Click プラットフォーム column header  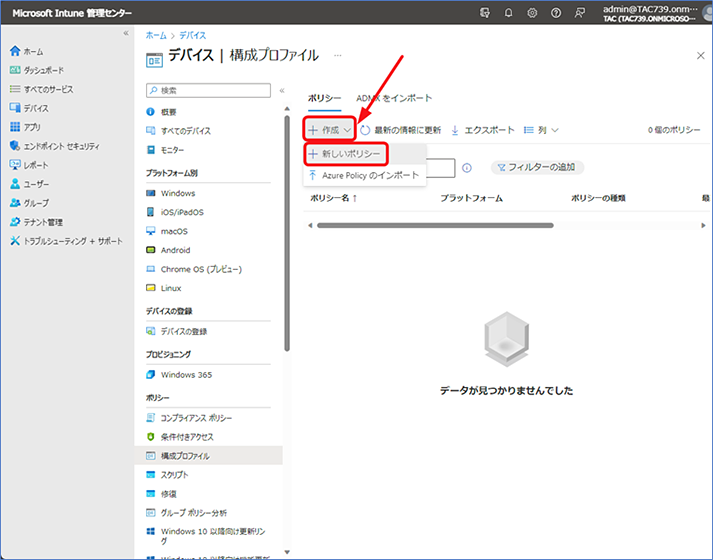[x=472, y=198]
